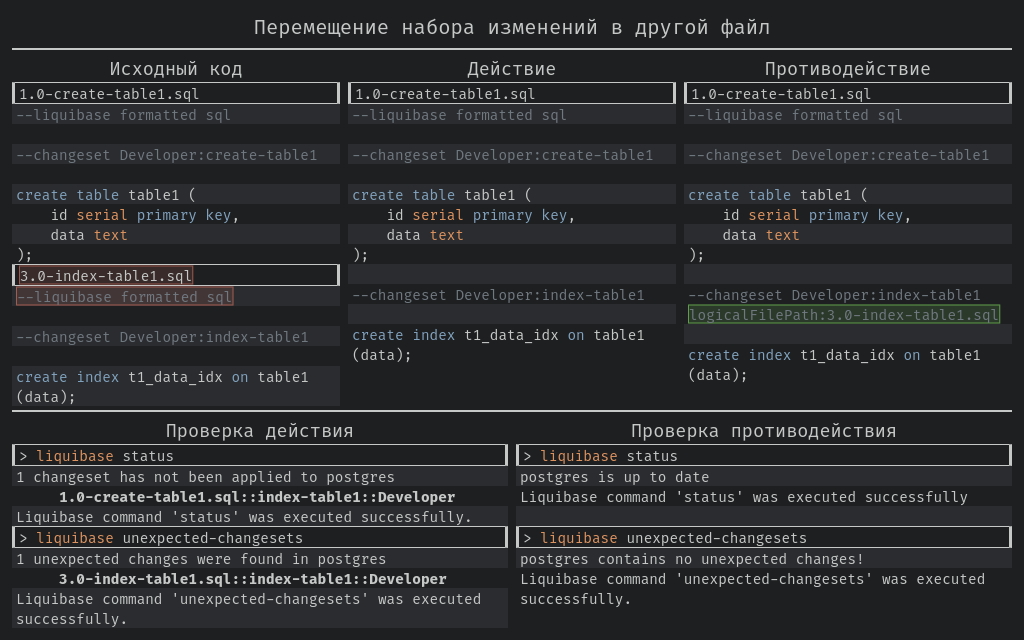The image size is (1024, 640).
Task: Click 'create index t1_data_idx' in Действие column
Action: [455, 335]
